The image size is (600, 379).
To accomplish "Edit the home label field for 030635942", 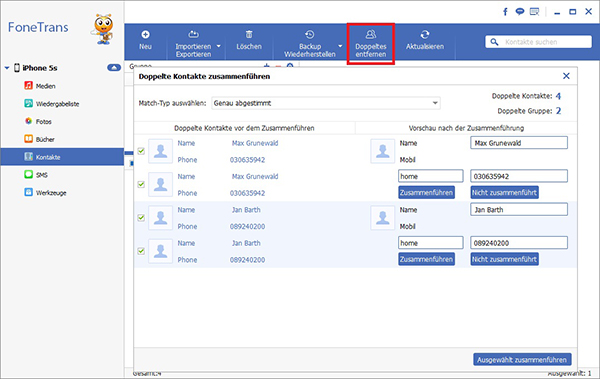I will point(430,176).
